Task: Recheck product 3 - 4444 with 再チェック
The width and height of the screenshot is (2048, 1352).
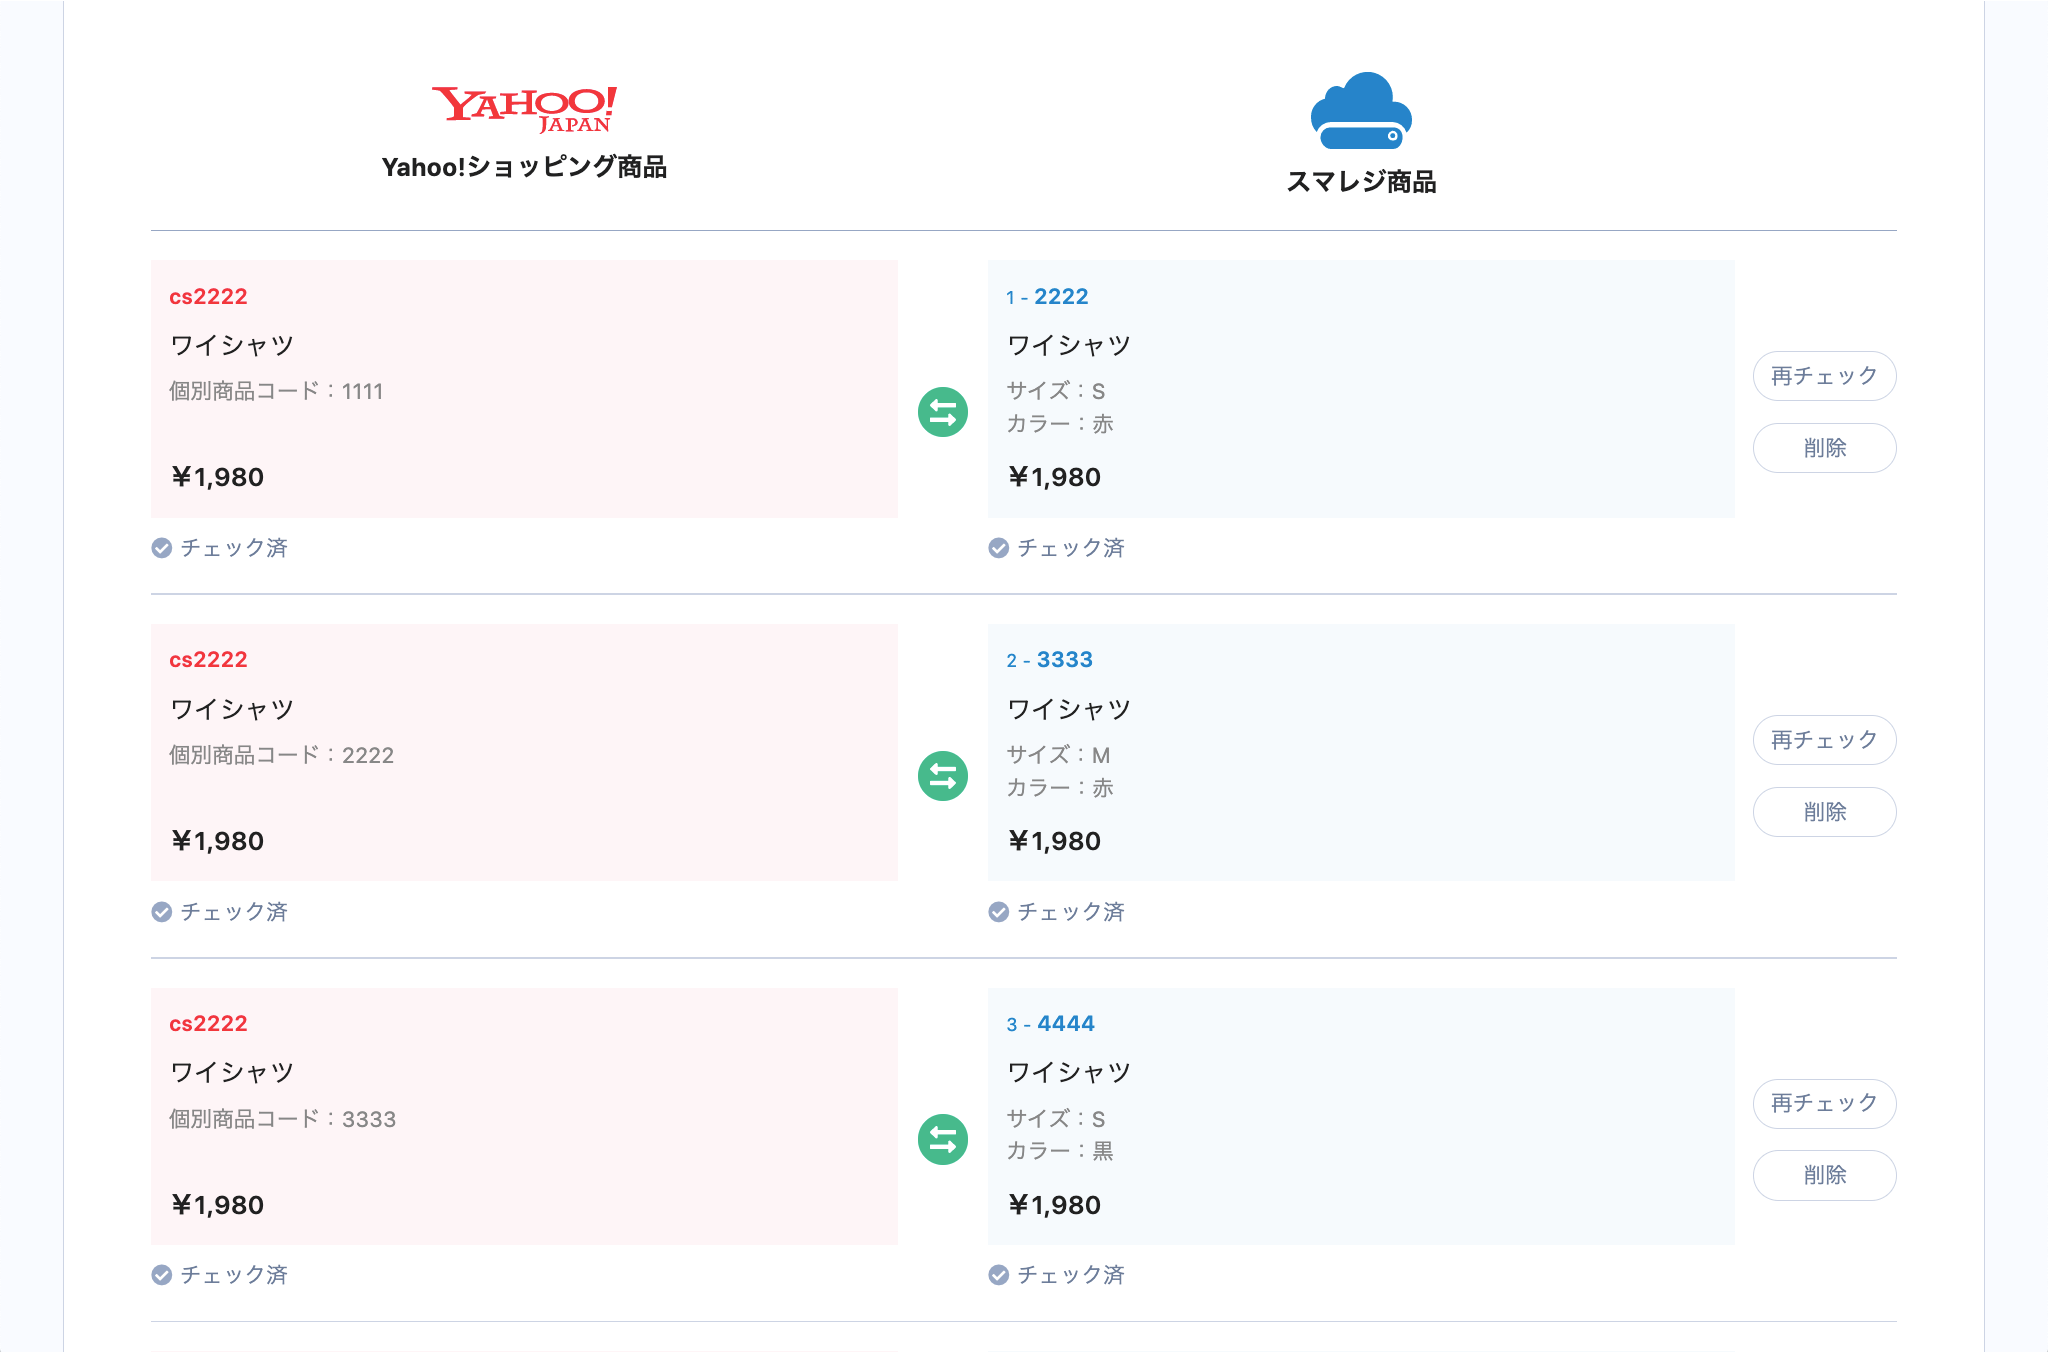Action: point(1824,1103)
